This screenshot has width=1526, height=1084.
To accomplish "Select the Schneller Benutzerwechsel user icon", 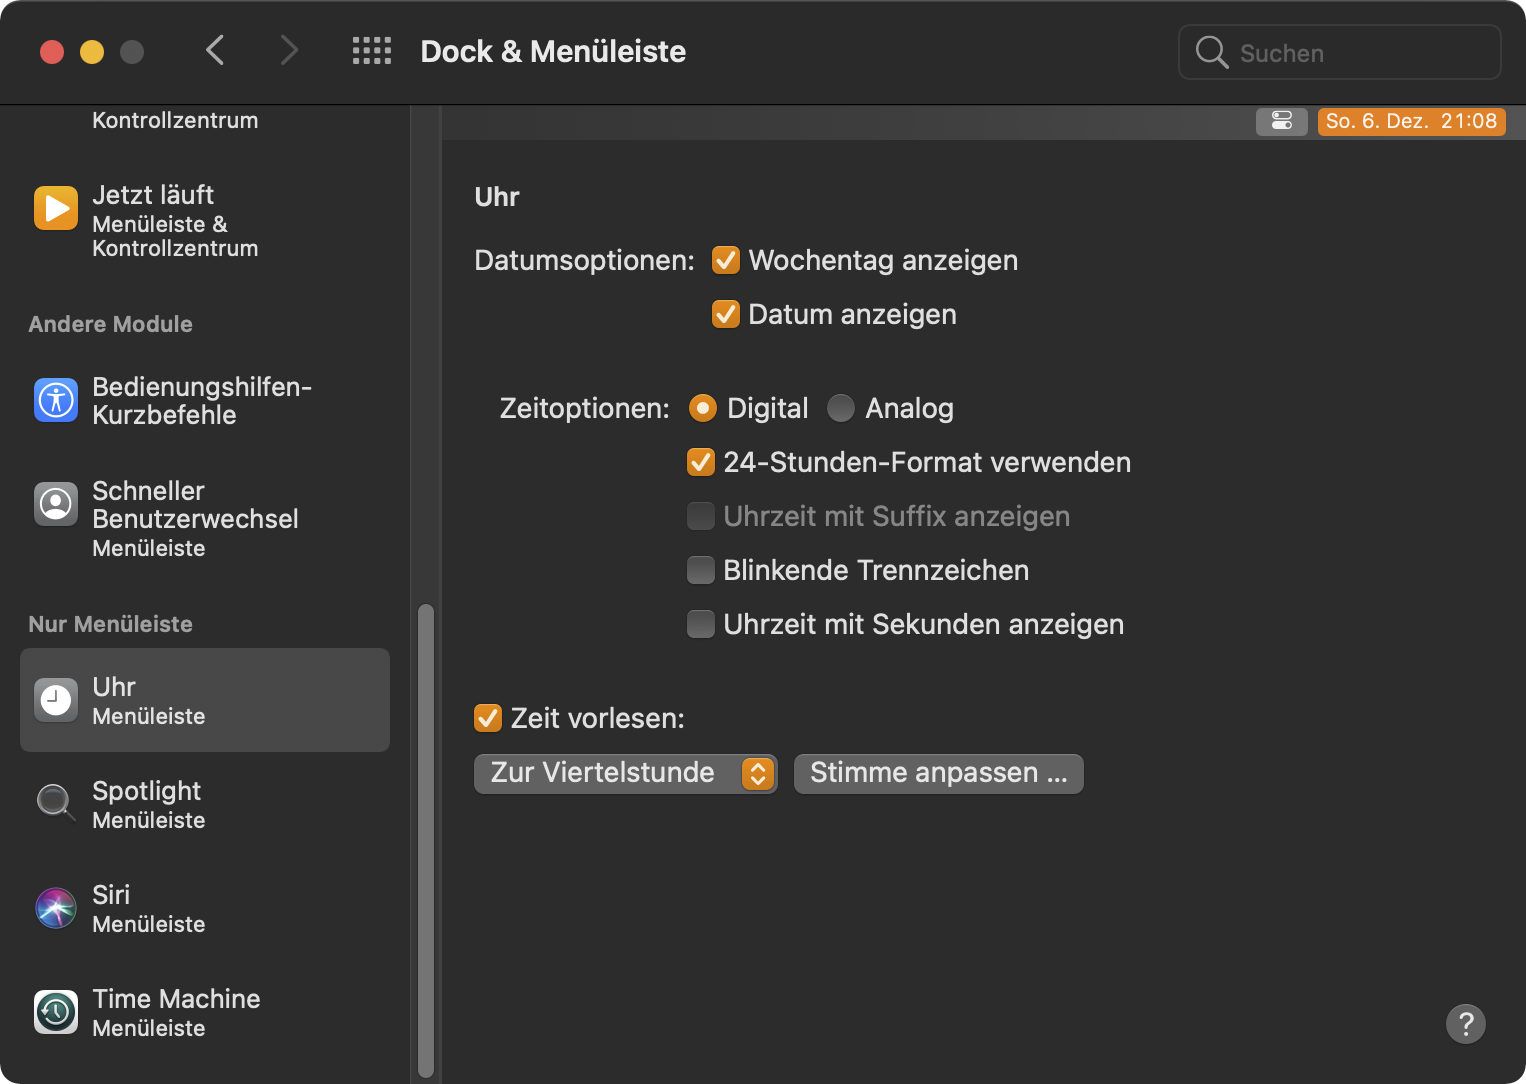I will click(56, 503).
